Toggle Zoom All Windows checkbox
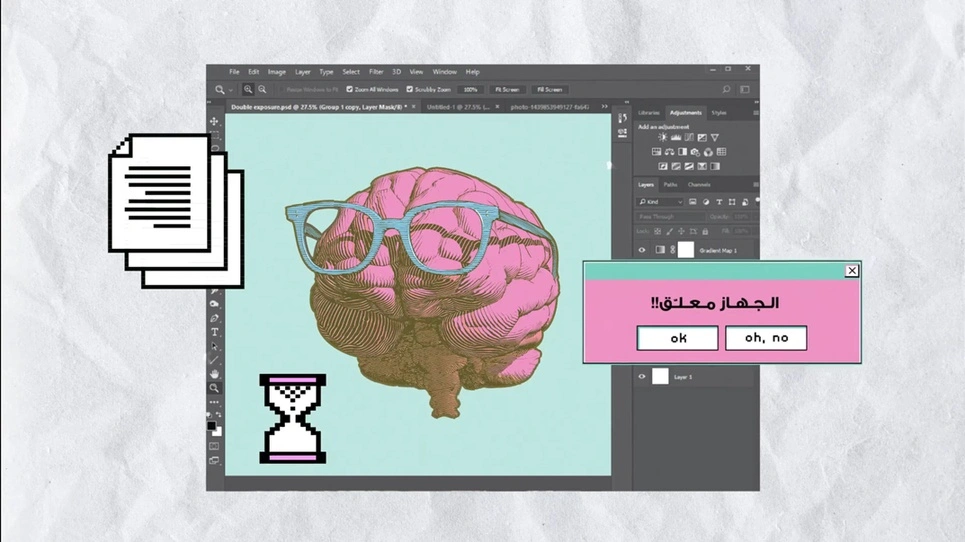The height and width of the screenshot is (542, 965). coord(350,89)
